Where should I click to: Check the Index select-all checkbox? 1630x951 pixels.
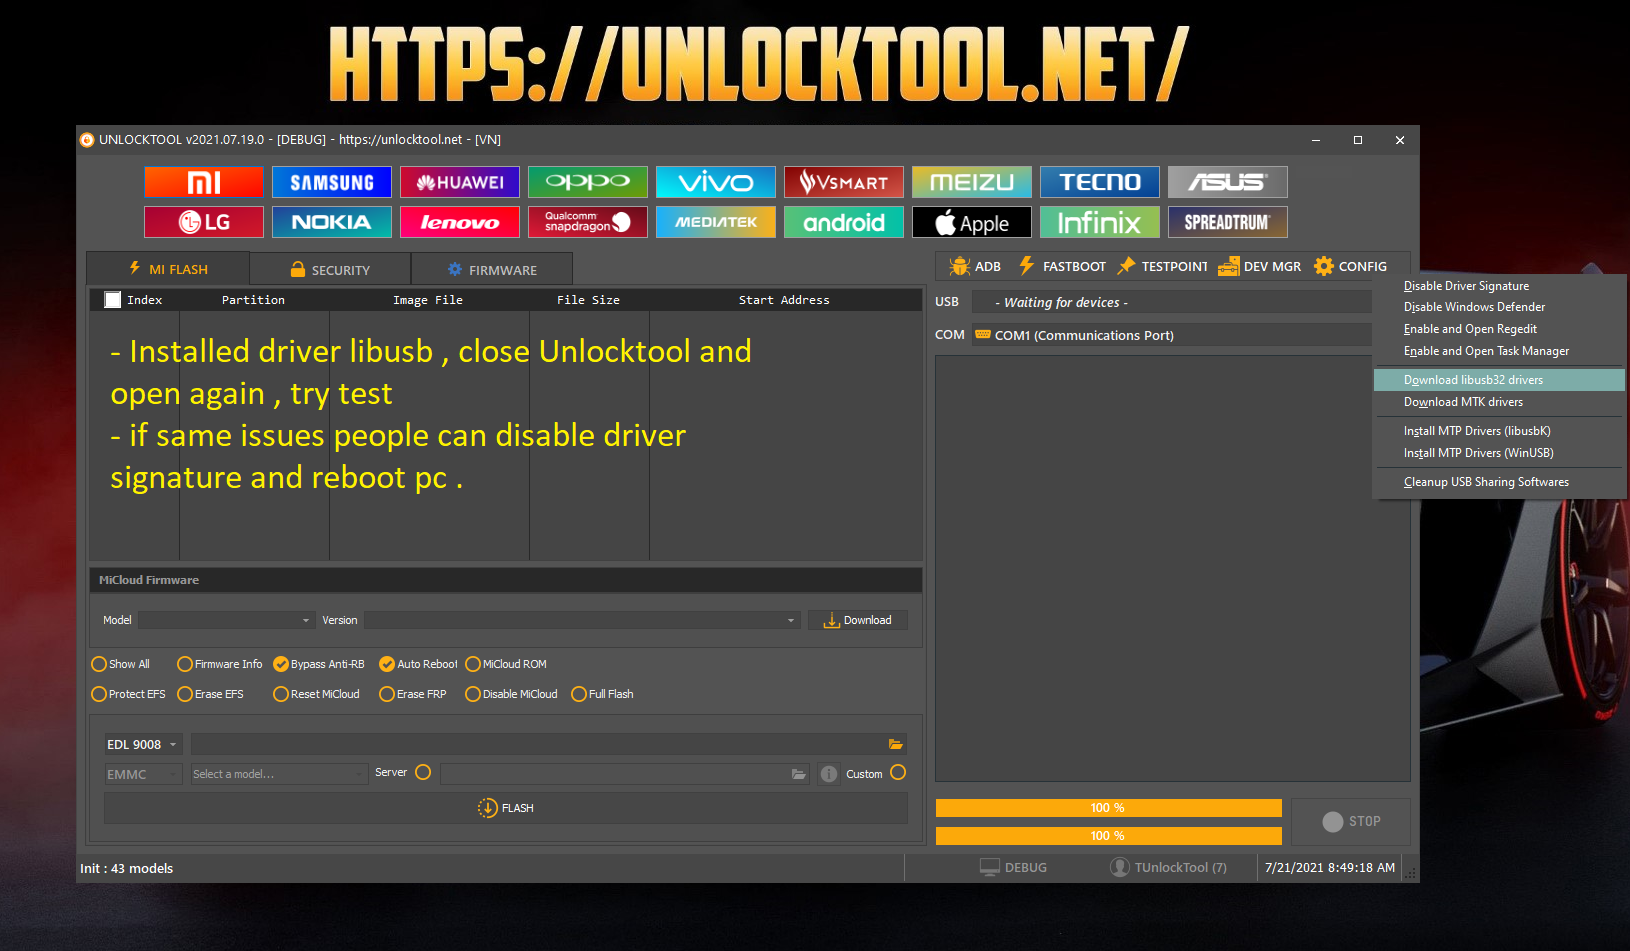pyautogui.click(x=113, y=300)
